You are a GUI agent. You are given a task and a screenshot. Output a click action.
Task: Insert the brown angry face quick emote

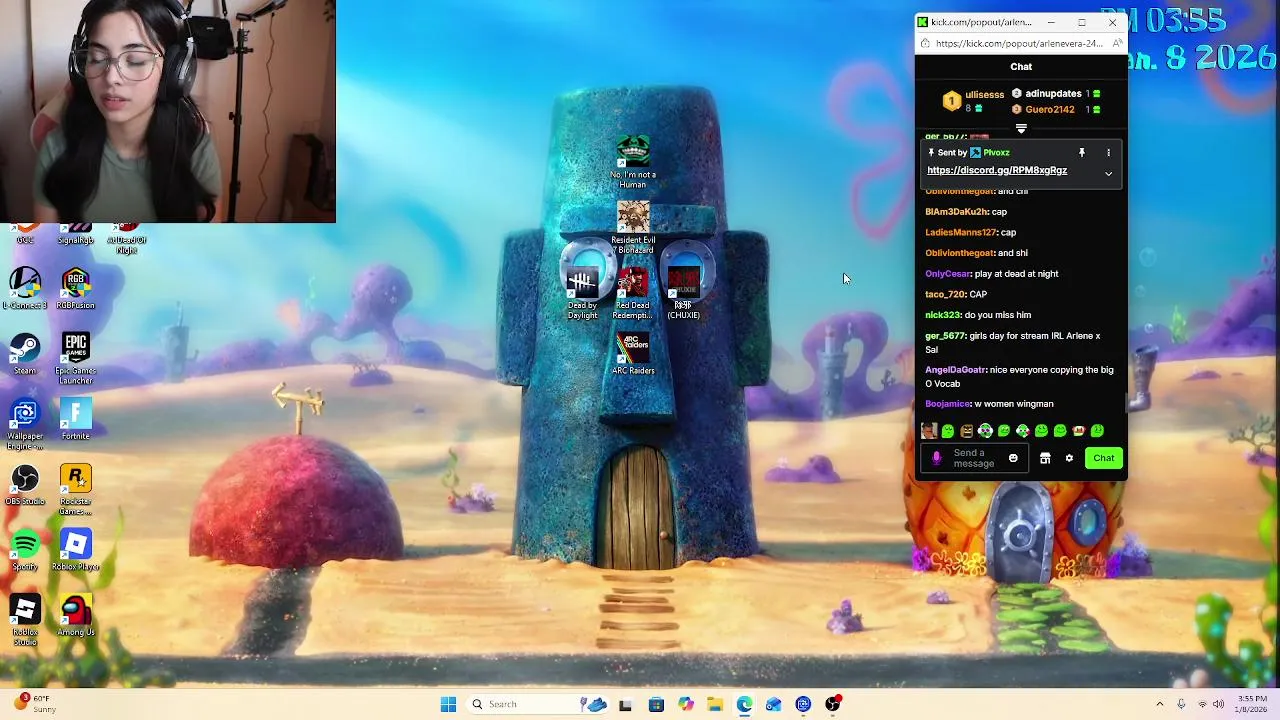click(x=966, y=431)
